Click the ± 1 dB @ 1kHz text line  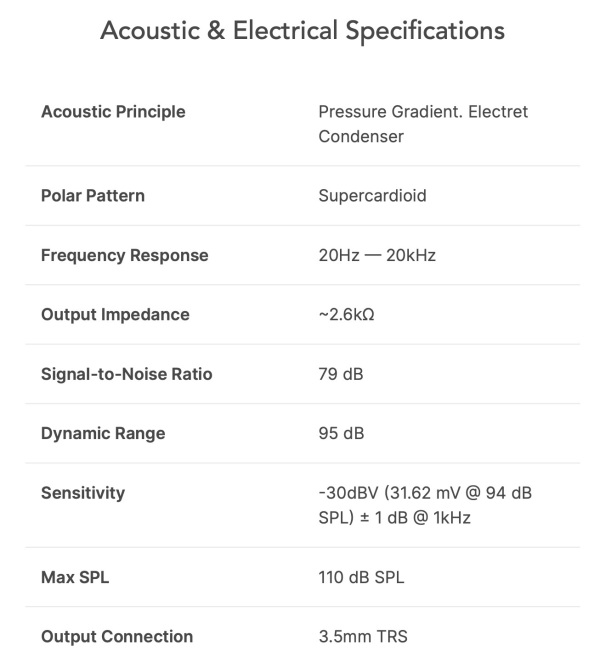[x=415, y=518]
